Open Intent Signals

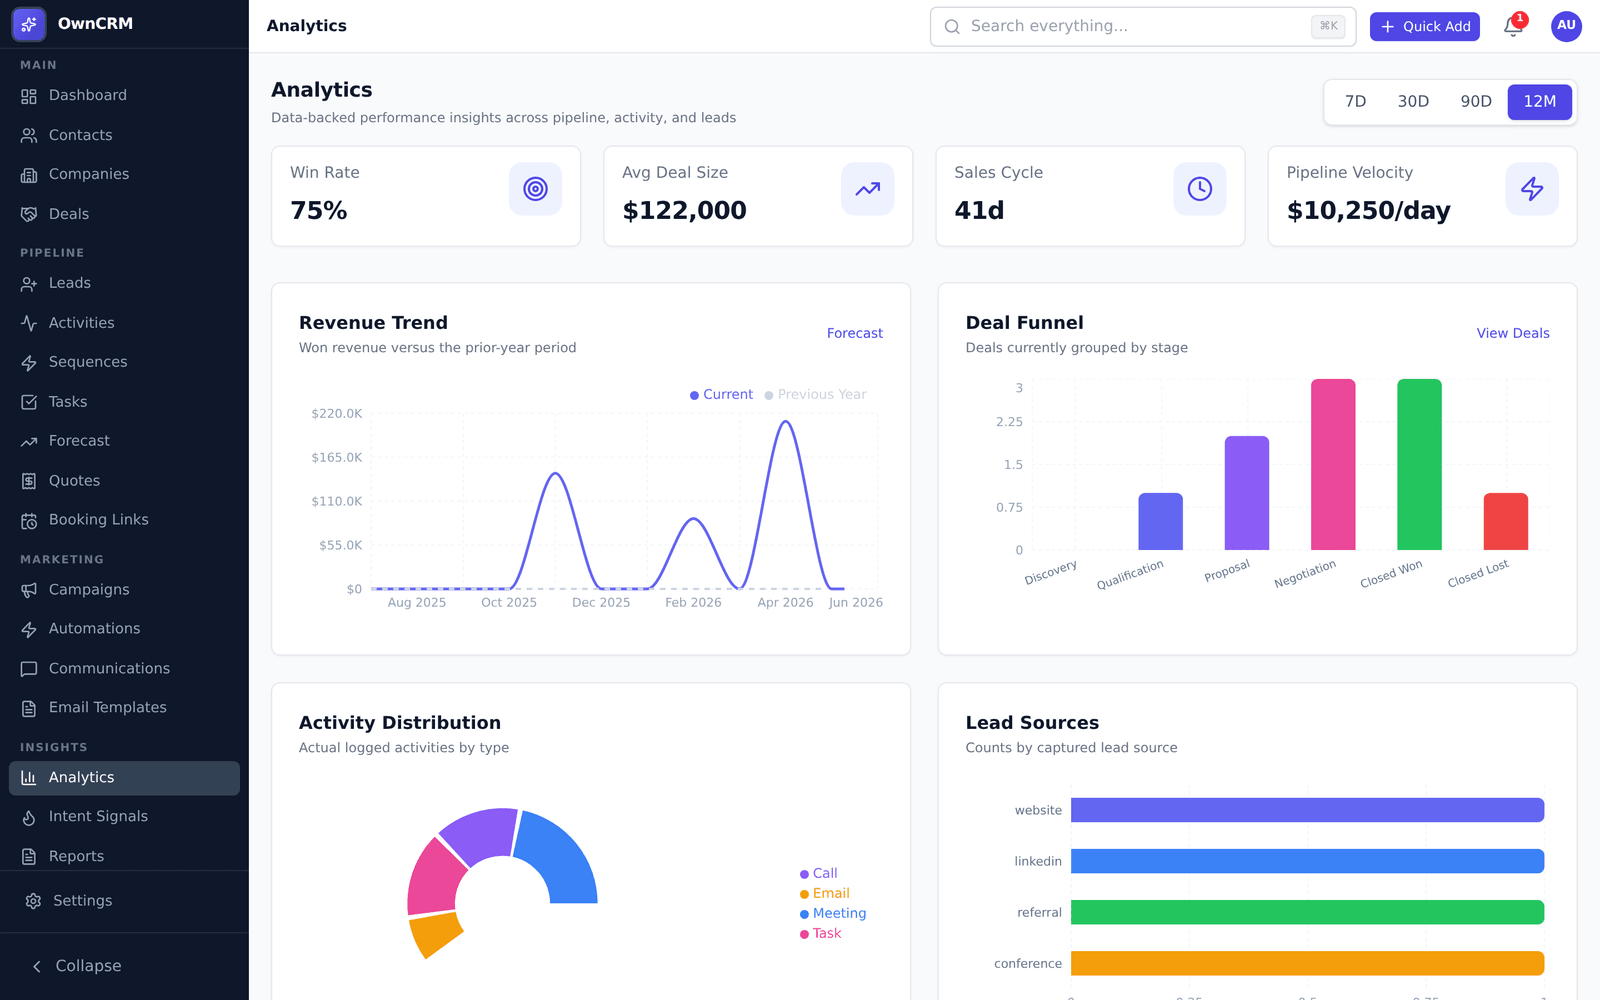(x=124, y=817)
